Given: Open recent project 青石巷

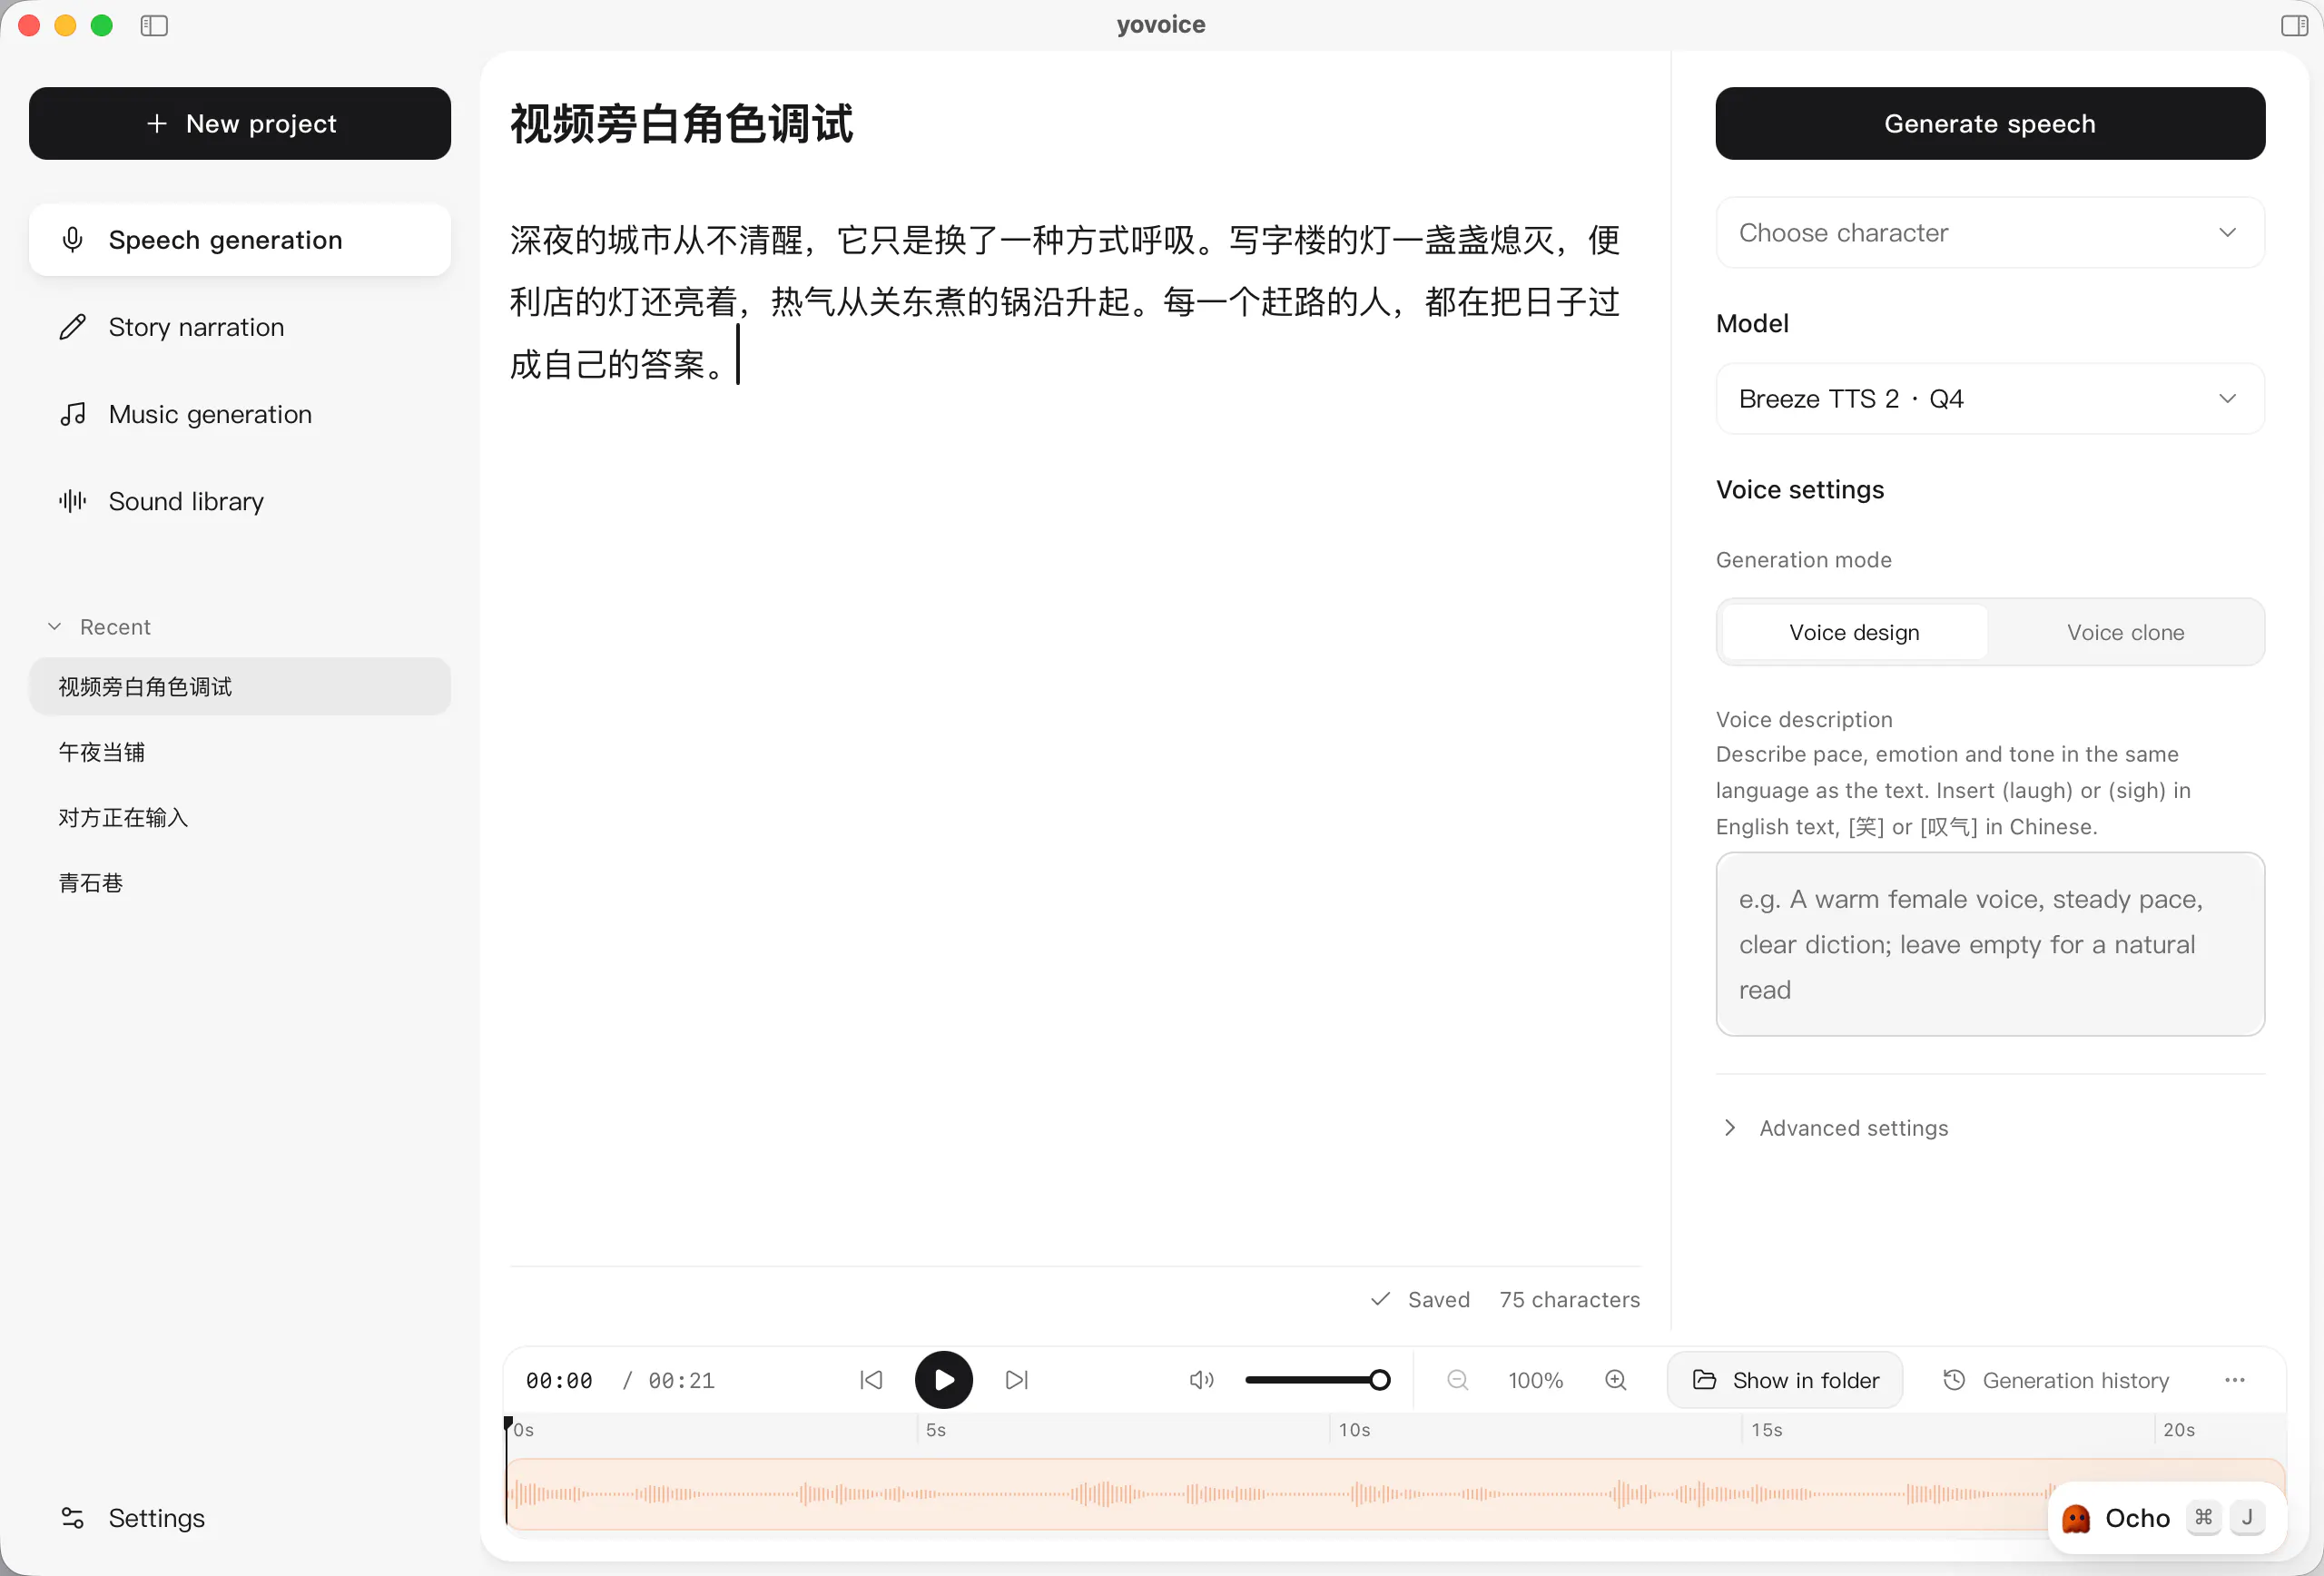Looking at the screenshot, I should 240,883.
